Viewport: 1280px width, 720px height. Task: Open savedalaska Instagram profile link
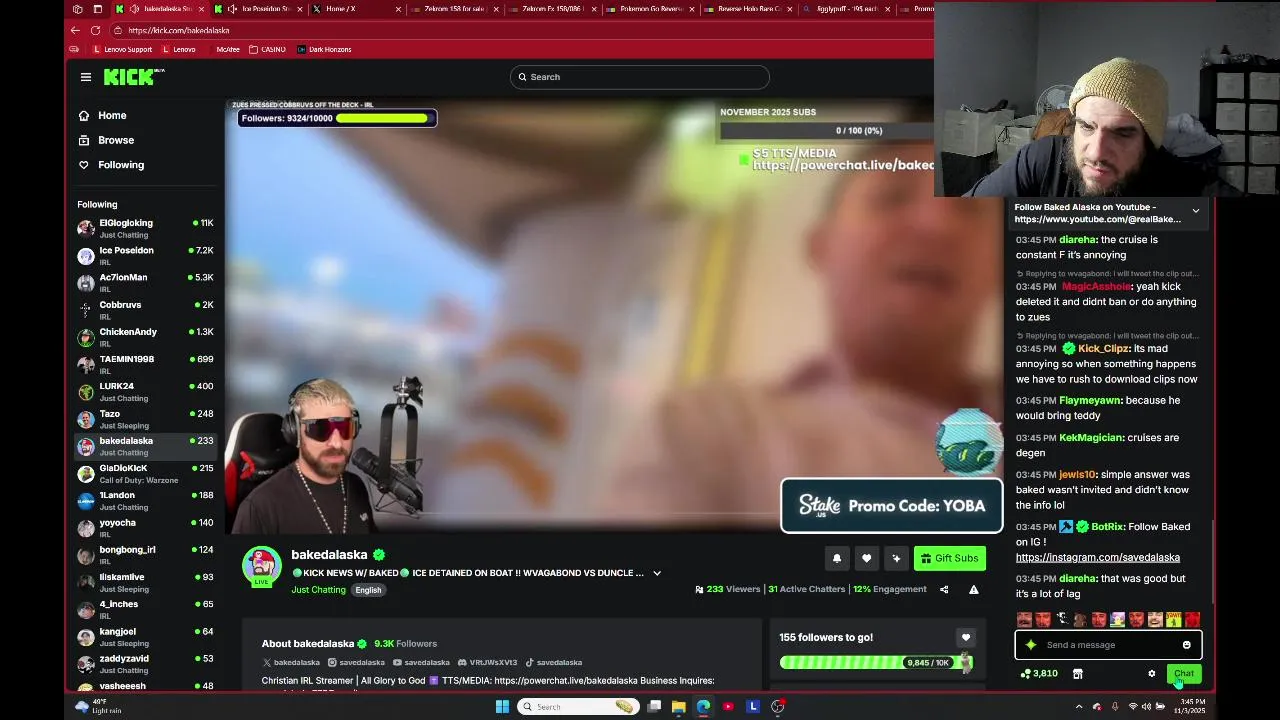pyautogui.click(x=356, y=662)
